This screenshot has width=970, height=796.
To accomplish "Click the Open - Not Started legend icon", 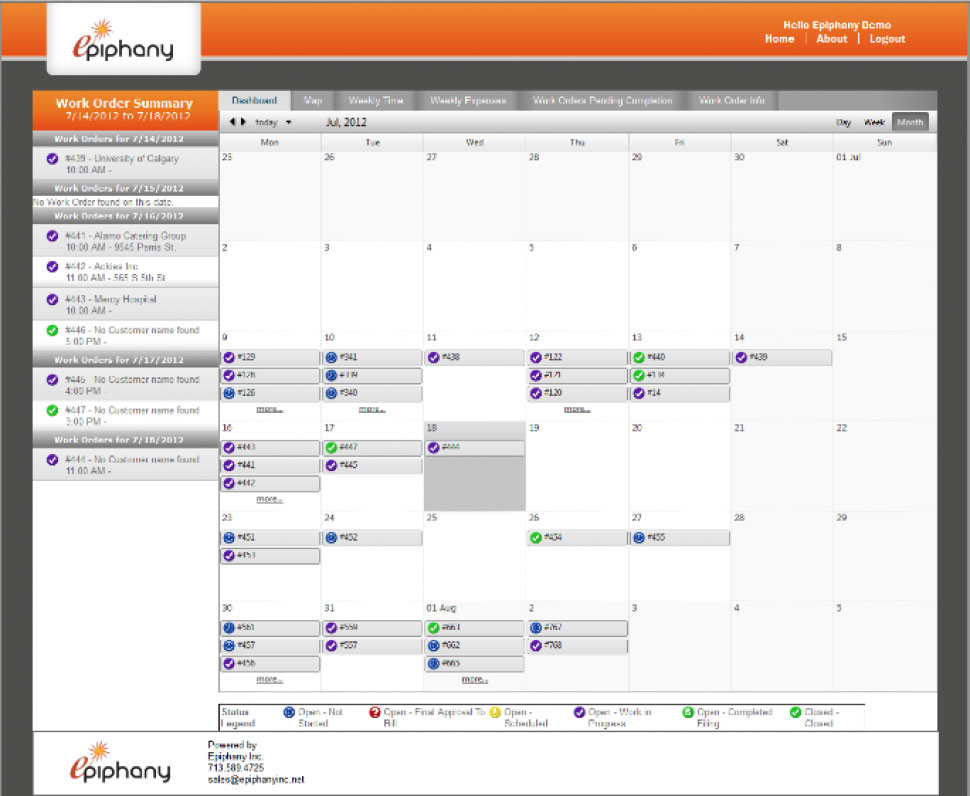I will (x=289, y=713).
